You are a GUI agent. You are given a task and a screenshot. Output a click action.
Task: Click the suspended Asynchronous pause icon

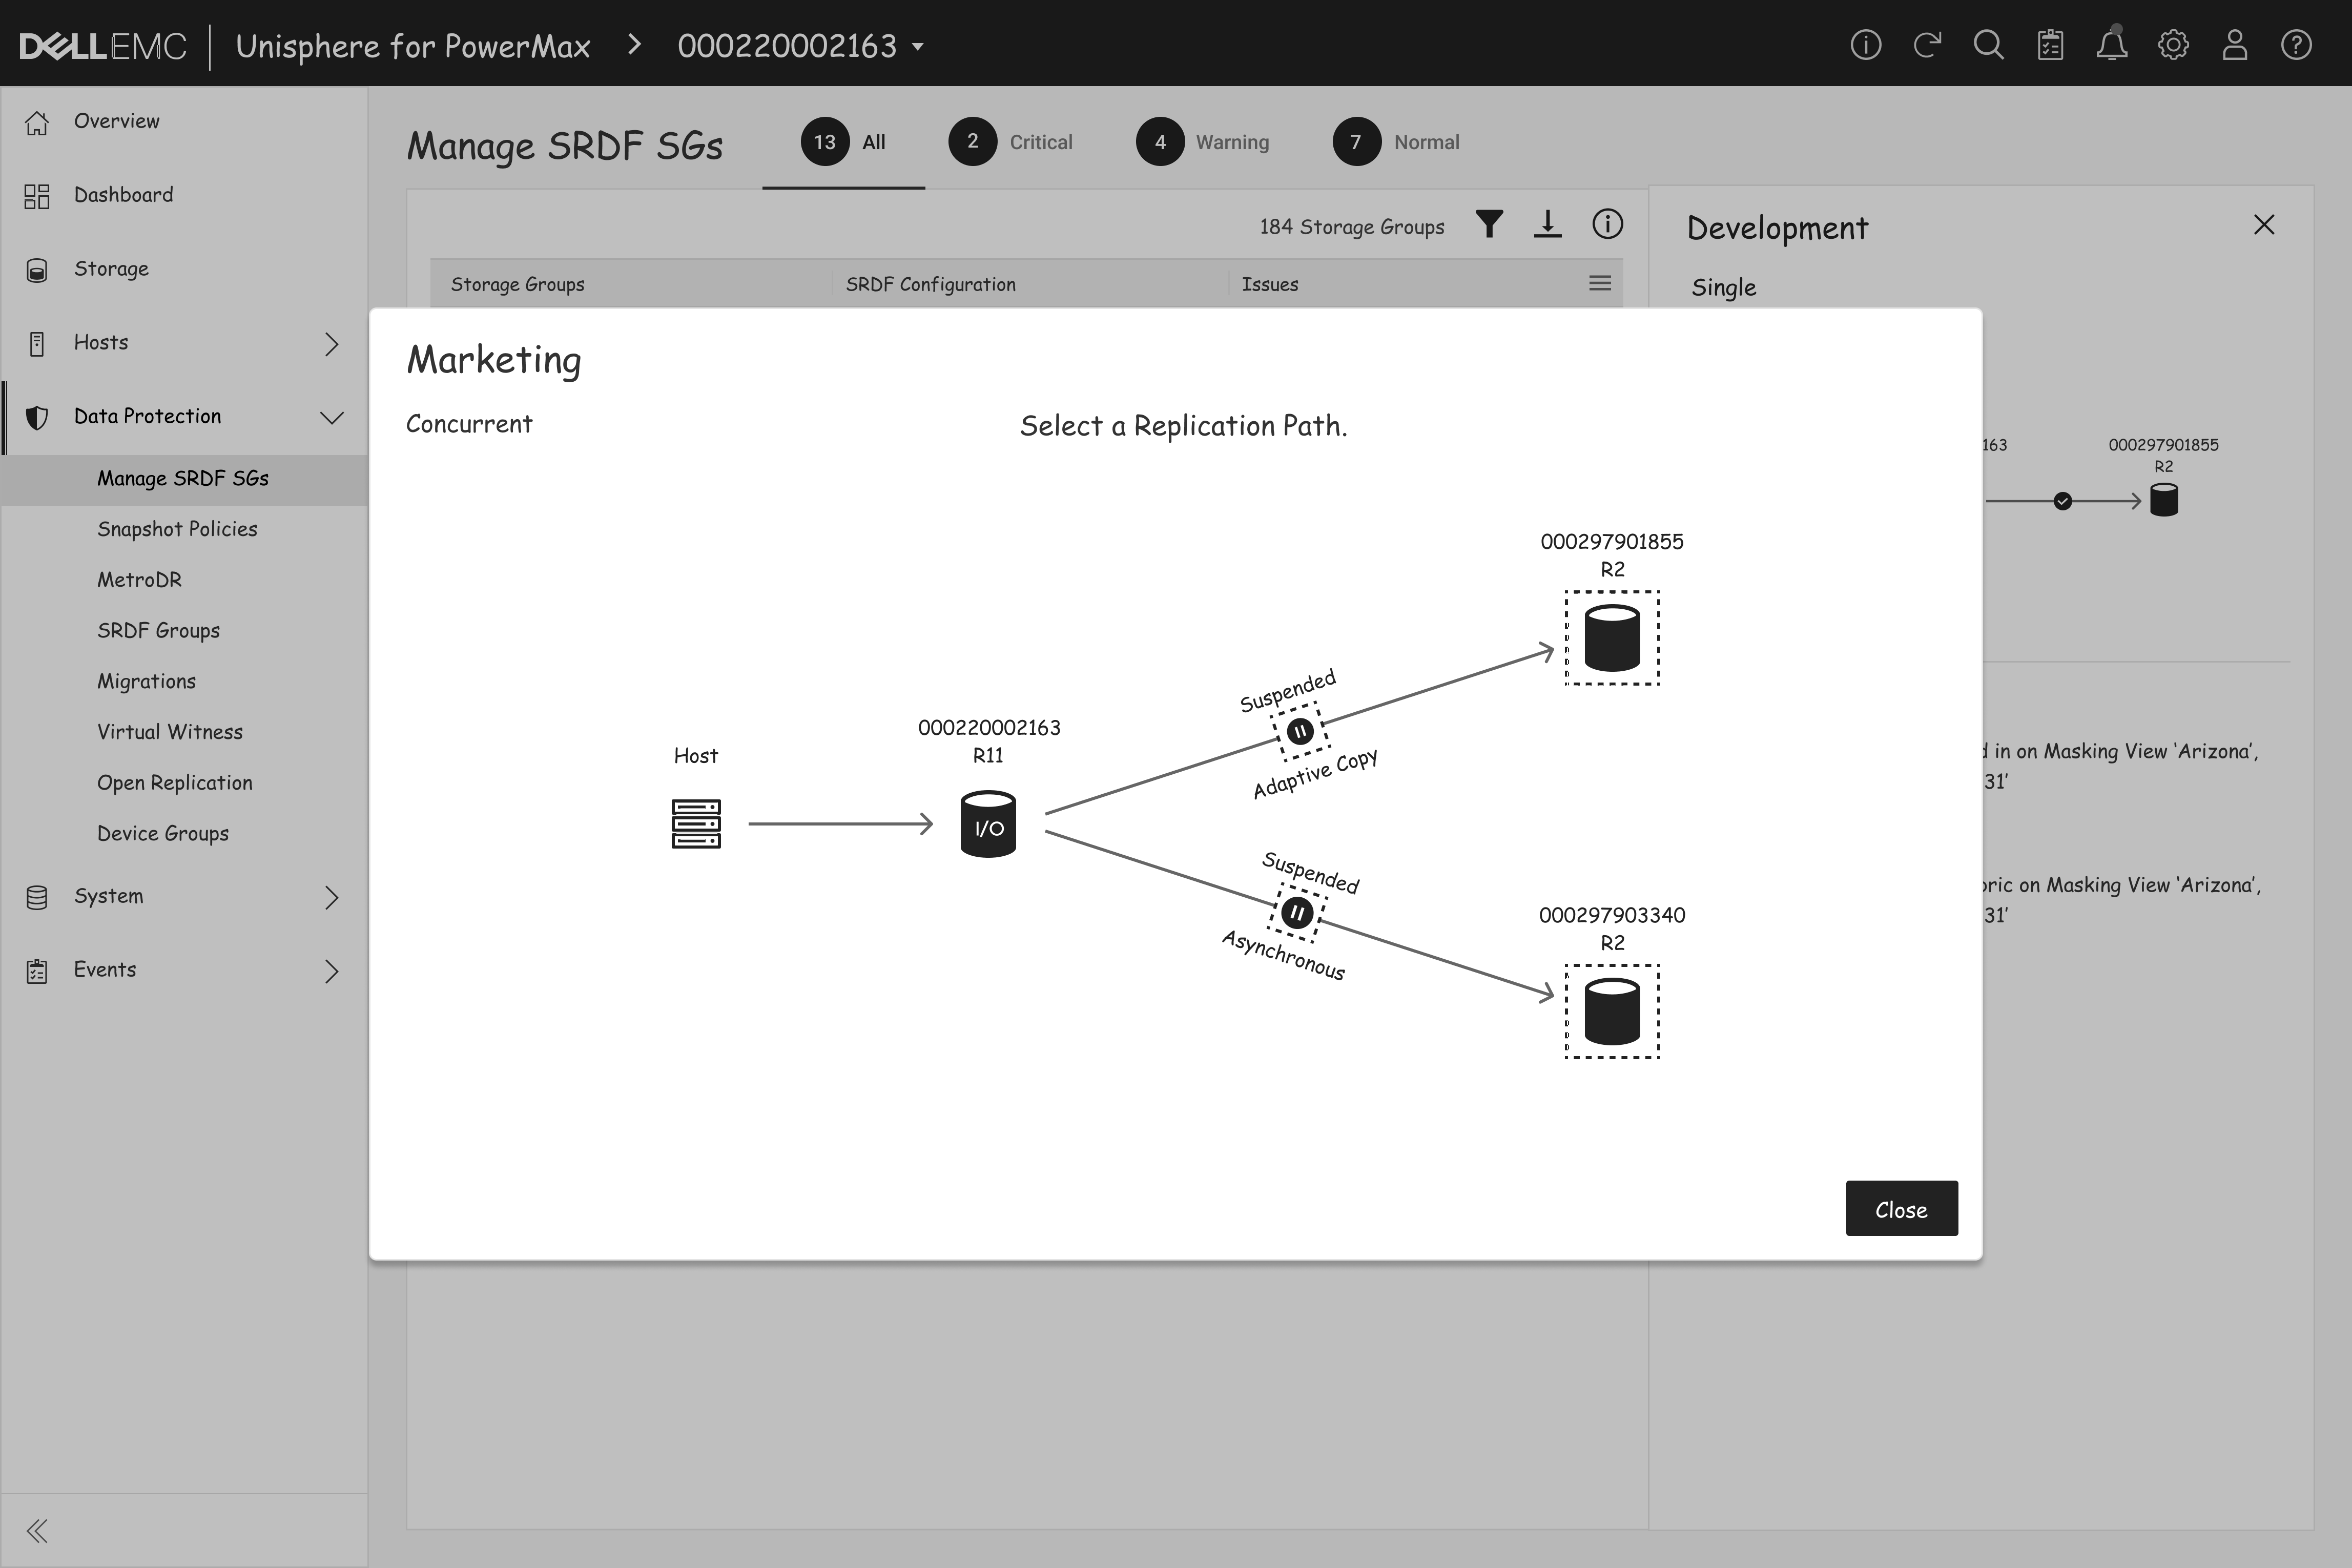(x=1297, y=912)
